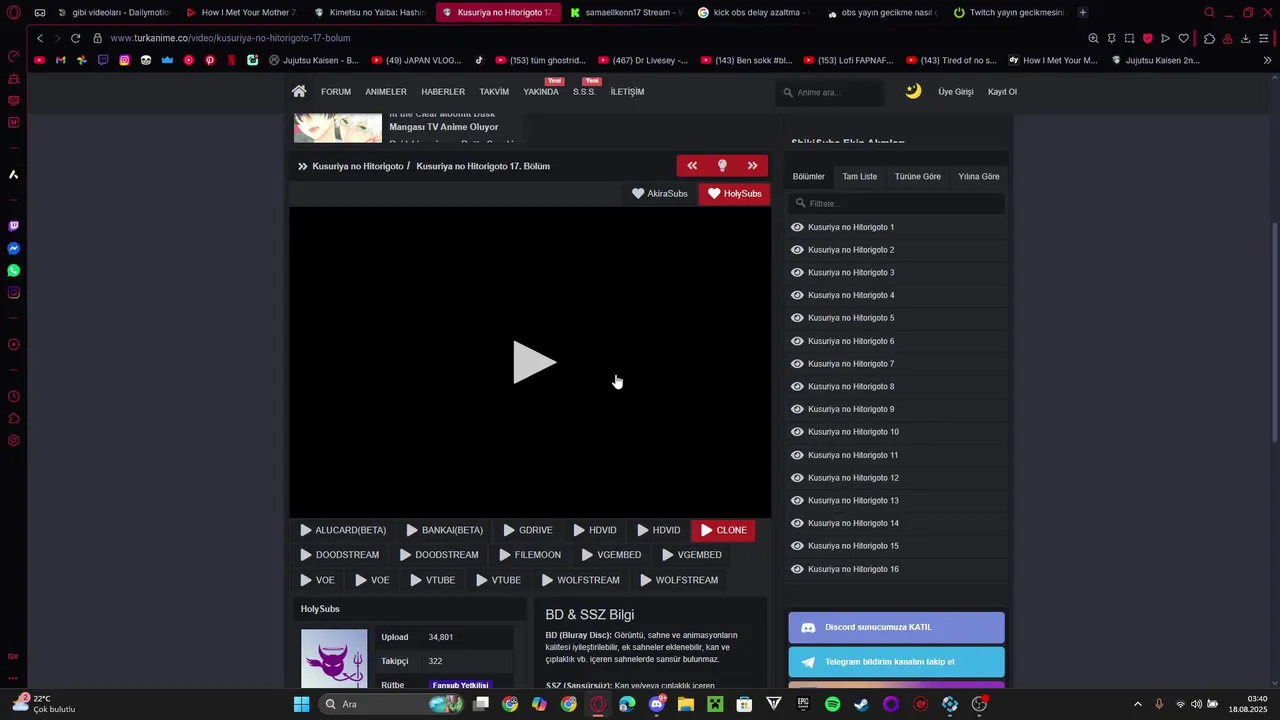Screen dimensions: 1280x720
Task: Choose CLONE video source
Action: (723, 530)
